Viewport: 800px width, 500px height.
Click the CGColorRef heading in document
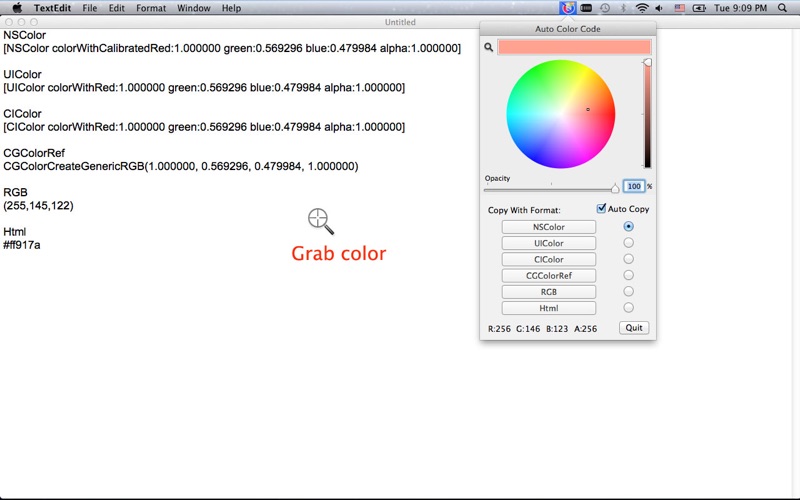point(34,153)
